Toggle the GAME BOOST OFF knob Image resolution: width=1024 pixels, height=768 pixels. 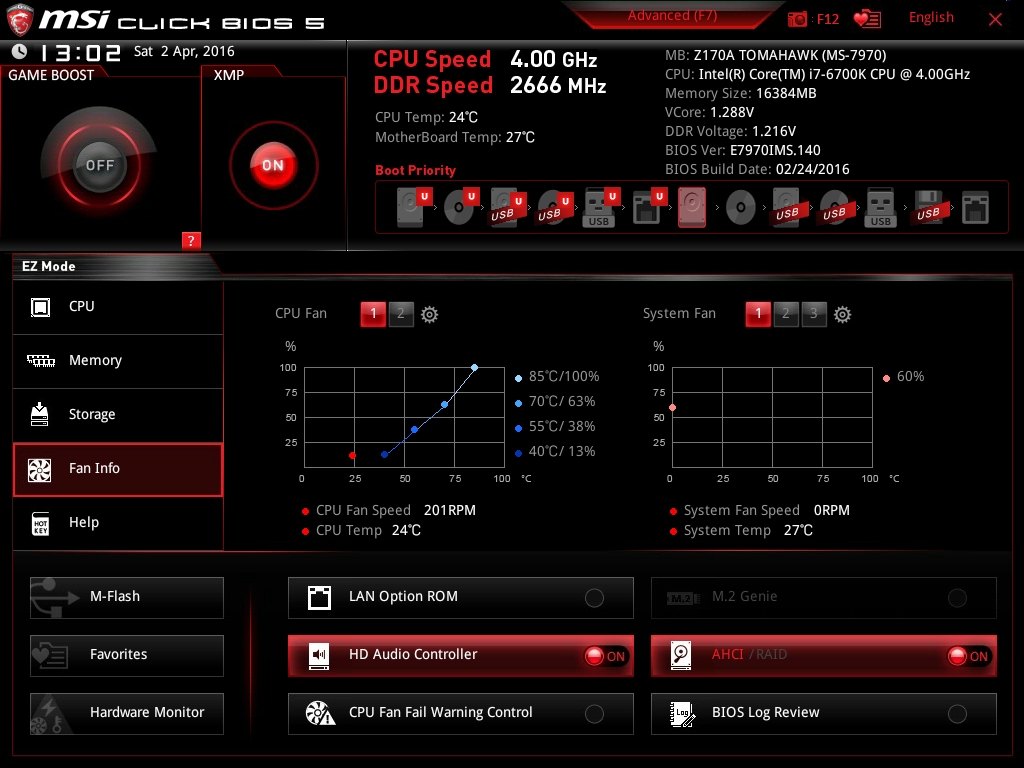[x=99, y=165]
